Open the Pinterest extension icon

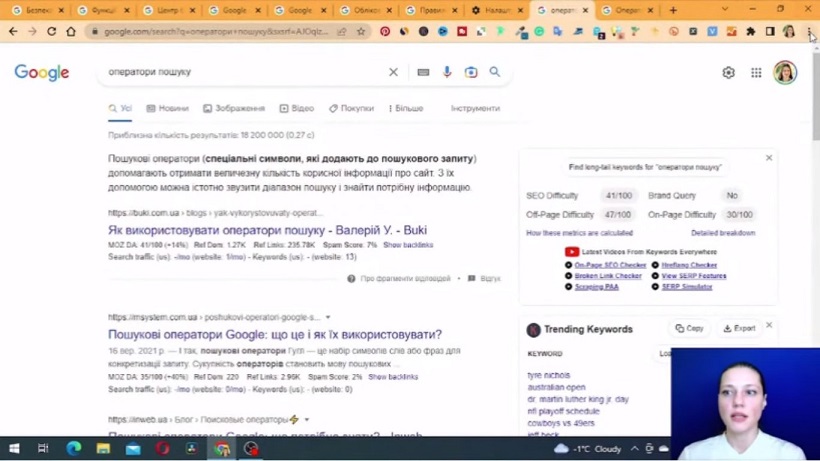tap(385, 31)
